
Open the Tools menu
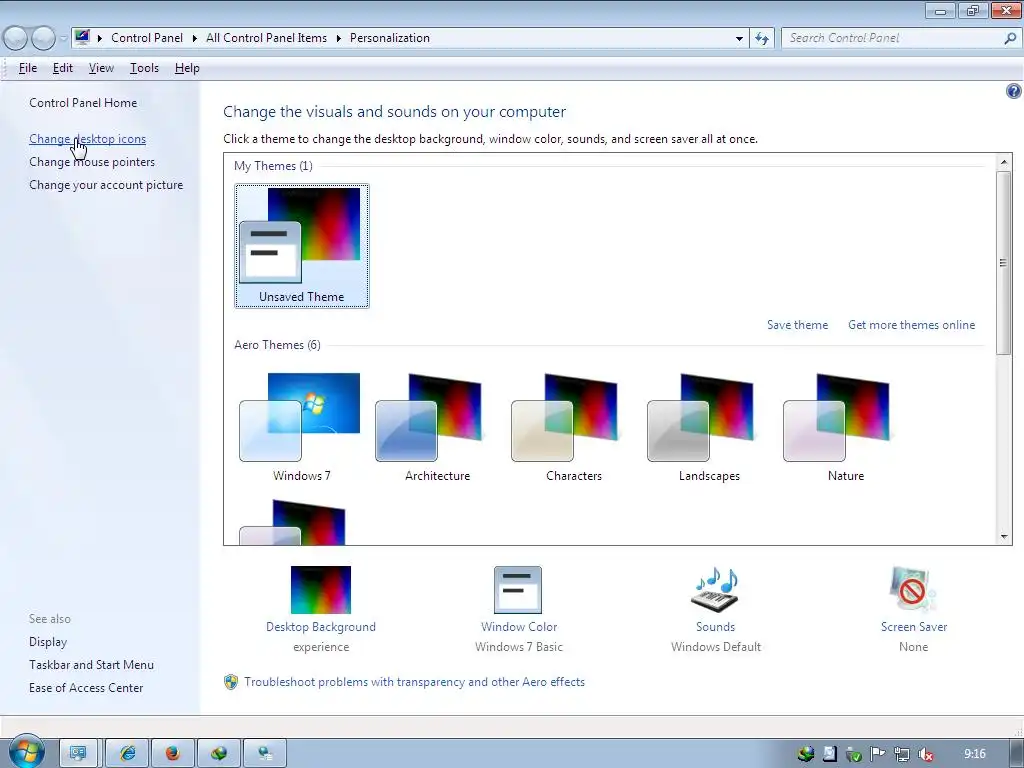pos(144,68)
